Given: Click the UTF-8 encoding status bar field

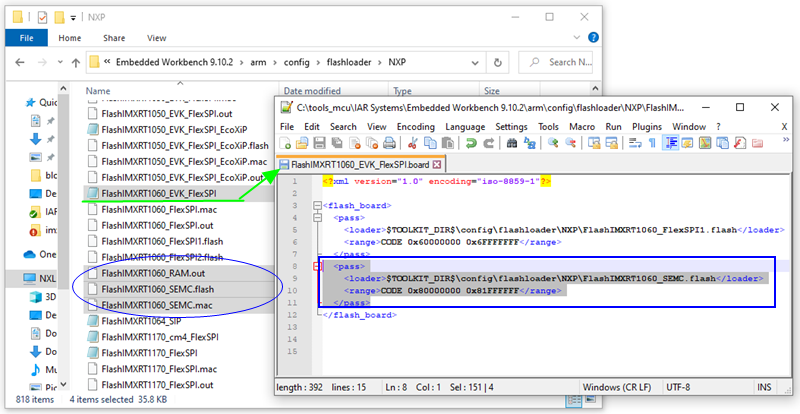Looking at the screenshot, I should 678,387.
